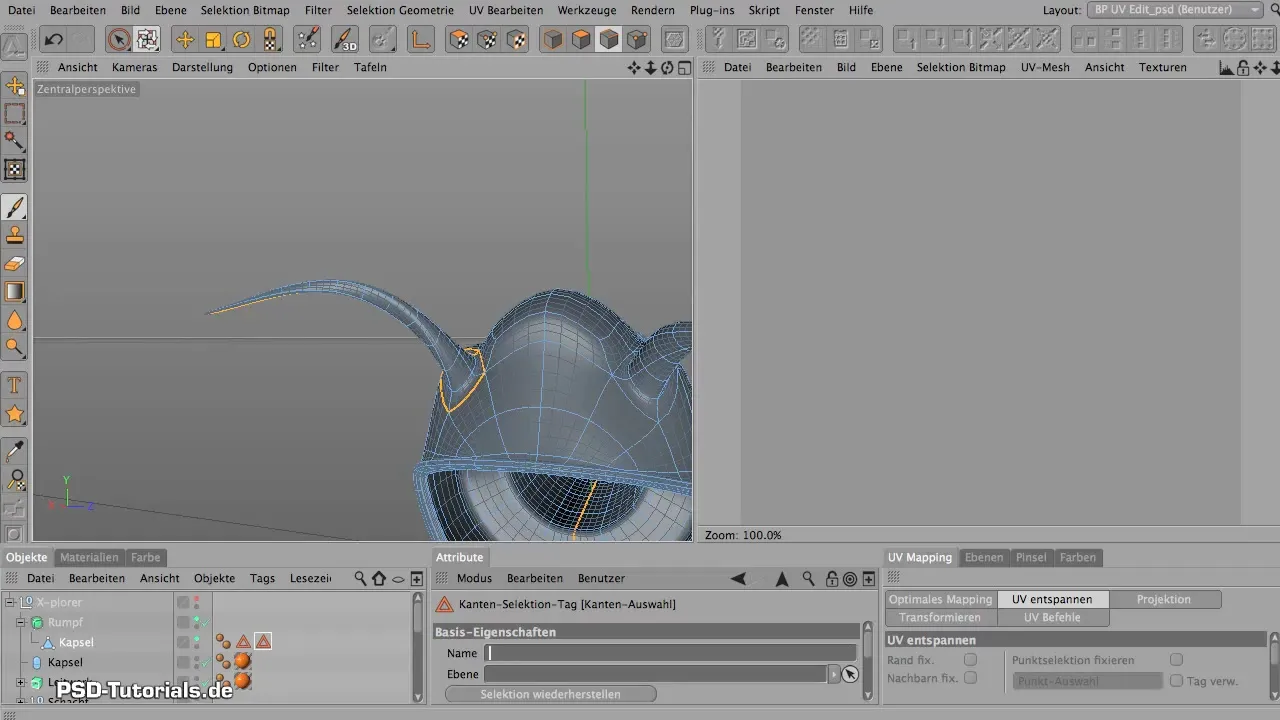Open UV-Mesh menu in texture view
Image resolution: width=1280 pixels, height=720 pixels.
tap(1045, 67)
